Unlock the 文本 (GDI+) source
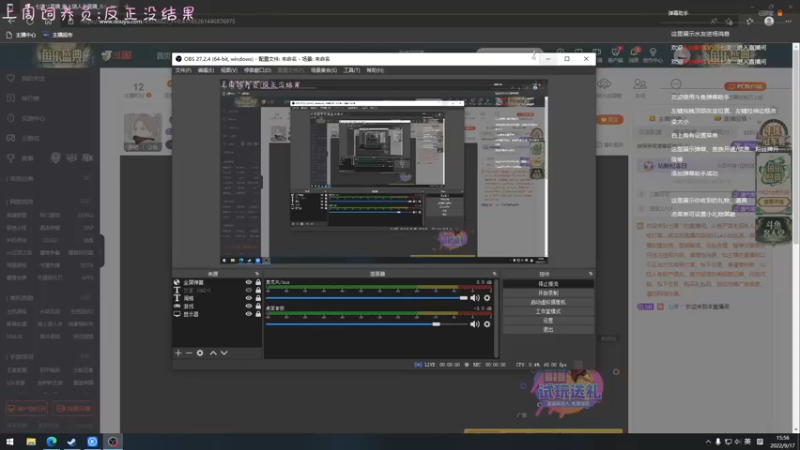 click(258, 290)
